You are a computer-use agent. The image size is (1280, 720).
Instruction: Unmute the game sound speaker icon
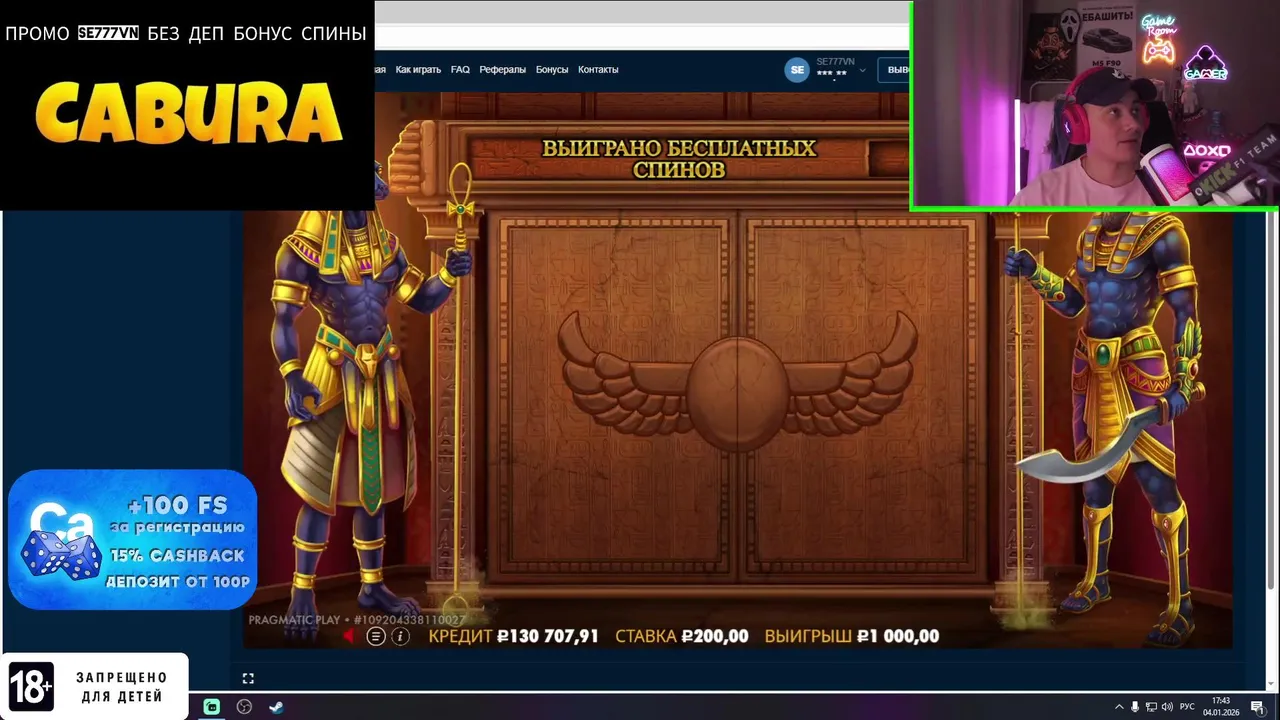(350, 636)
